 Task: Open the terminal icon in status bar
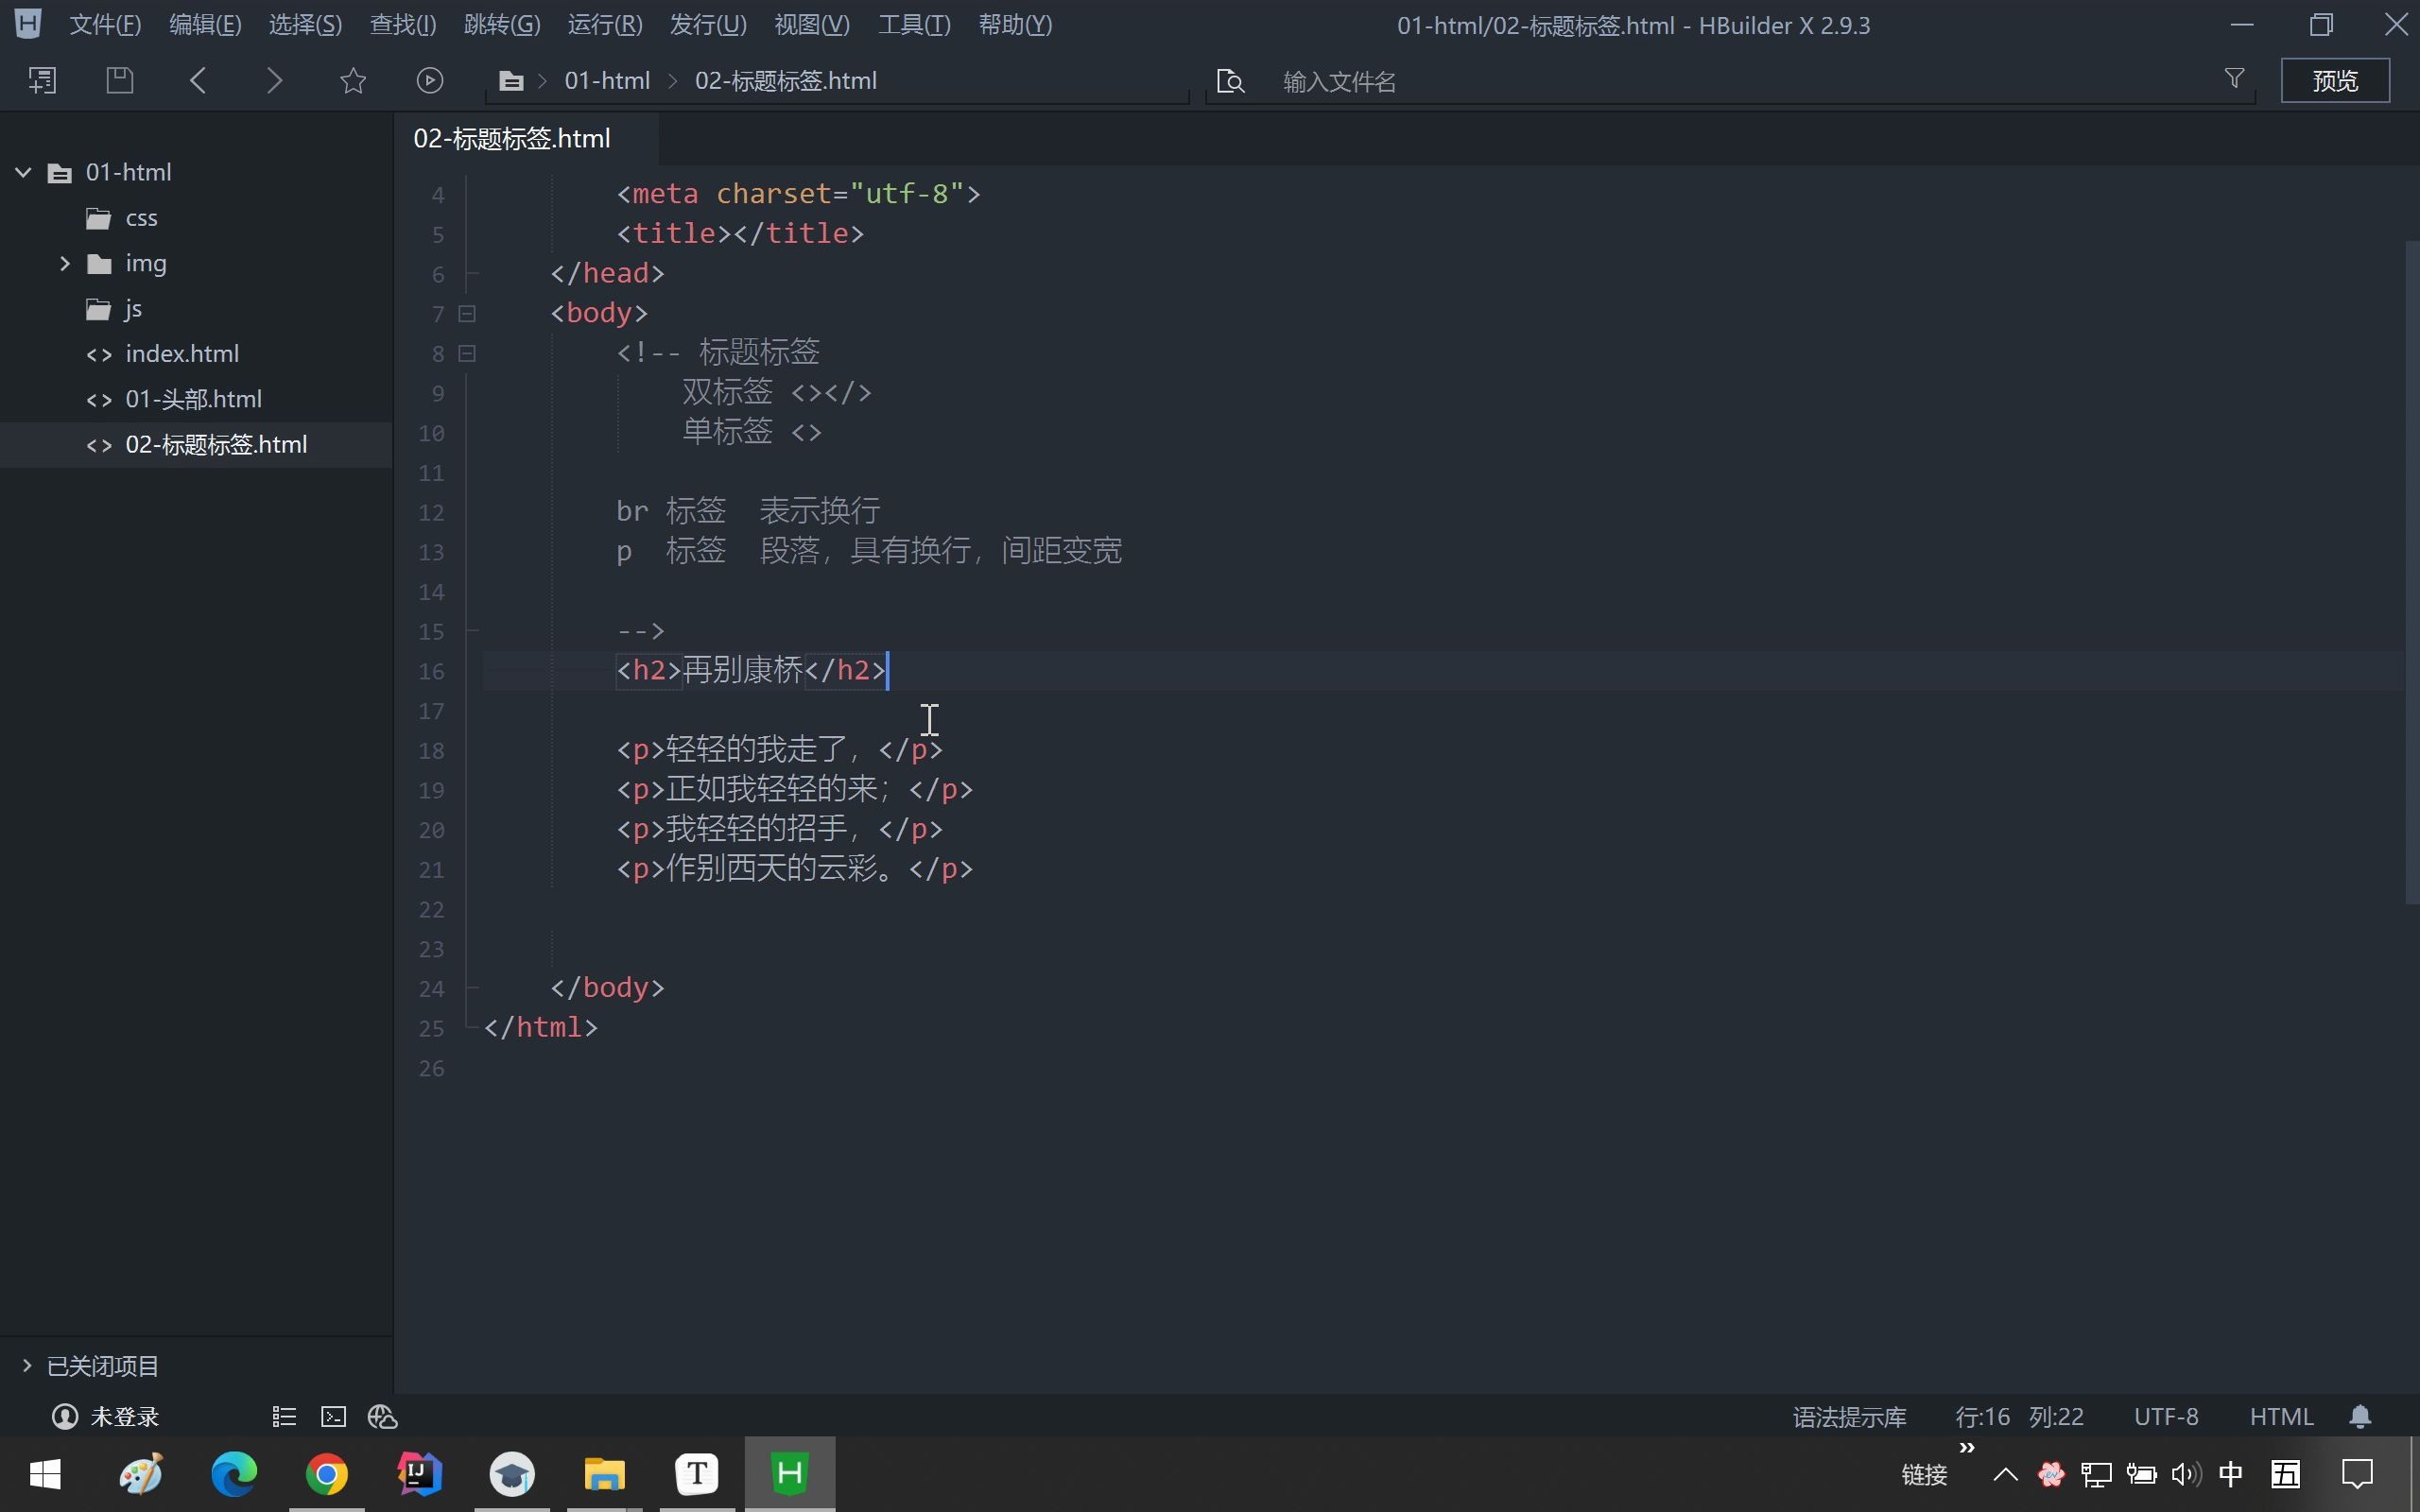coord(333,1417)
